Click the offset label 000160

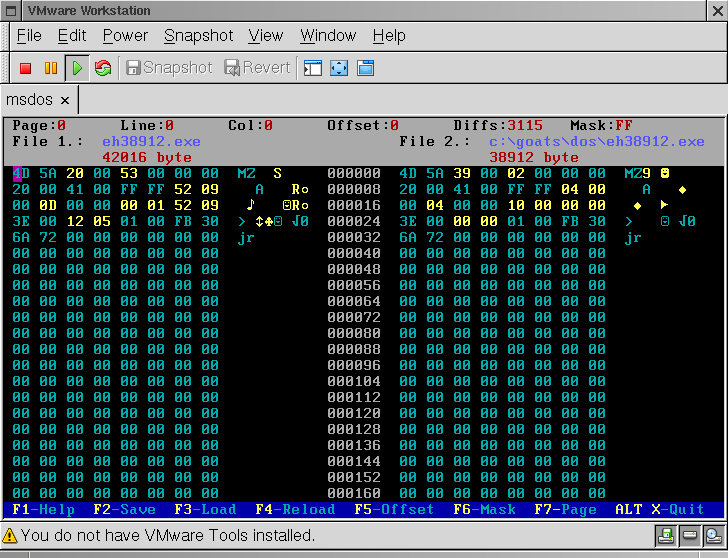(x=354, y=493)
